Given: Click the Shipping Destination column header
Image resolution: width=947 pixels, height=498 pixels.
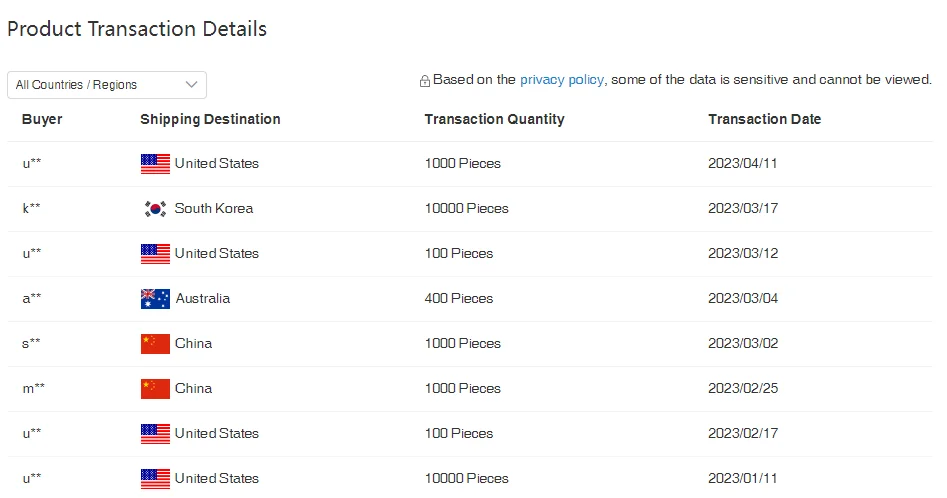Looking at the screenshot, I should 210,119.
